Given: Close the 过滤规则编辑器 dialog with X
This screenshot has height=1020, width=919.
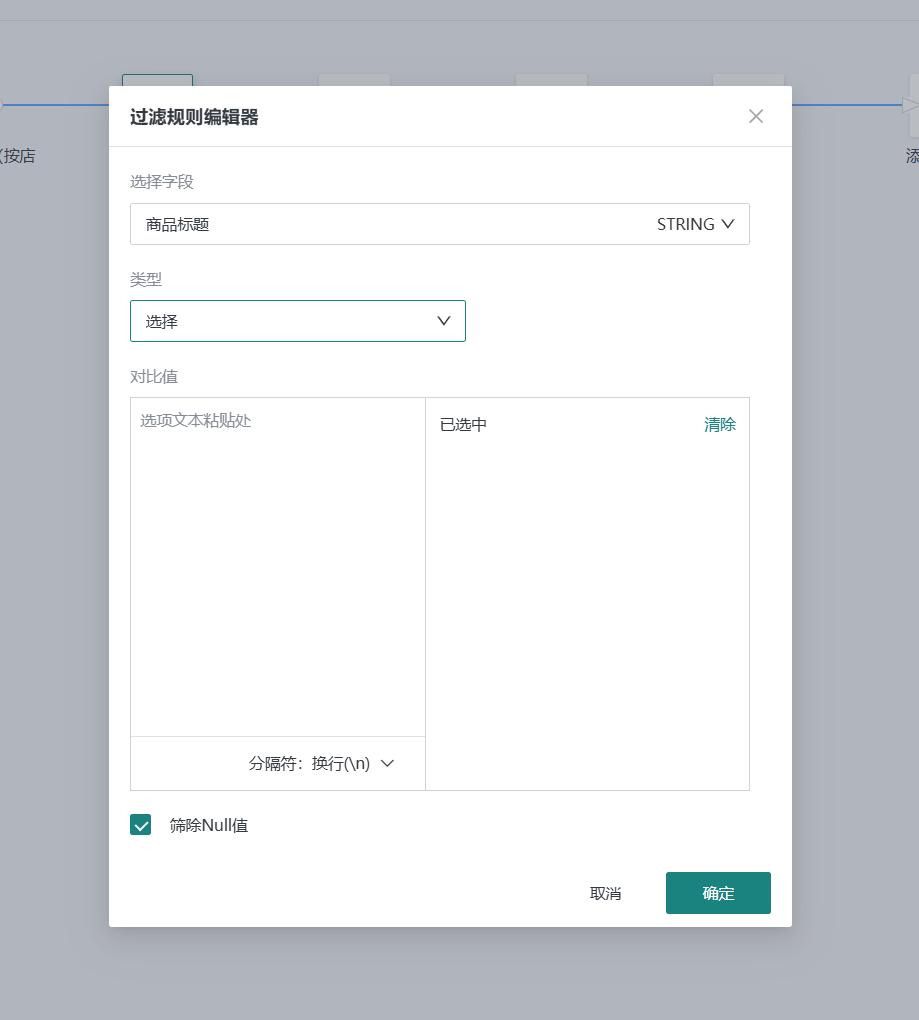Looking at the screenshot, I should click(756, 116).
